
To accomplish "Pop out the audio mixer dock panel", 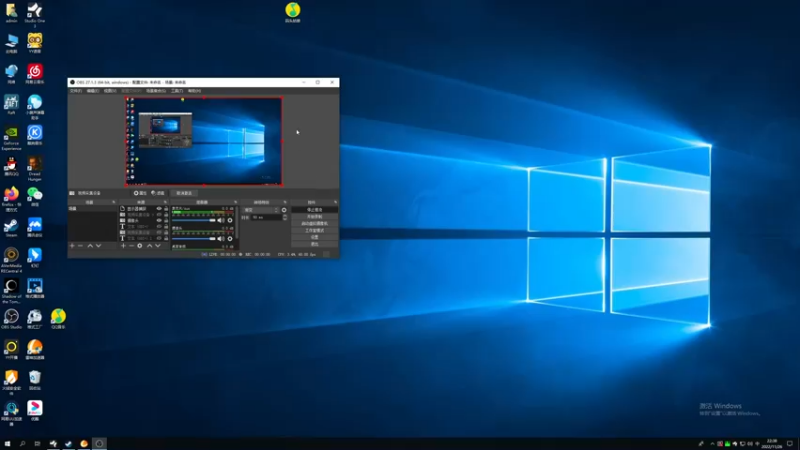I will tap(235, 203).
